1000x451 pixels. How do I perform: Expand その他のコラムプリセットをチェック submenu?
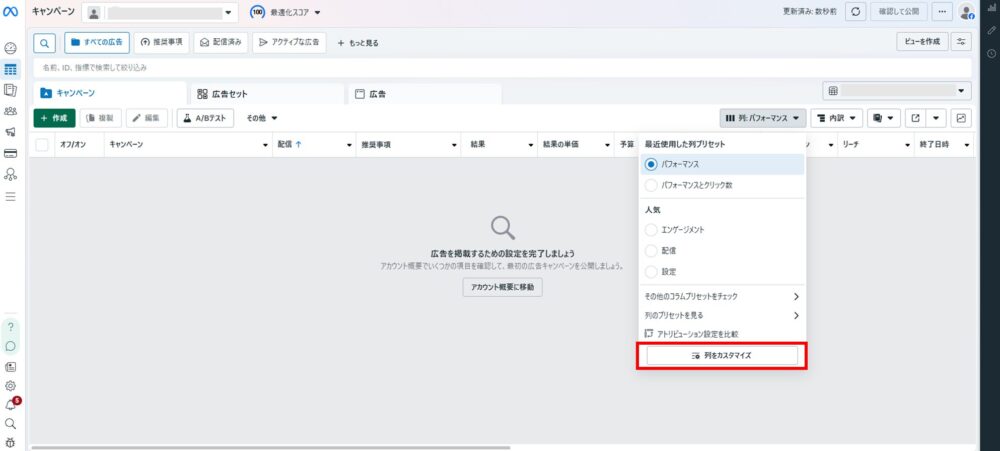[721, 296]
